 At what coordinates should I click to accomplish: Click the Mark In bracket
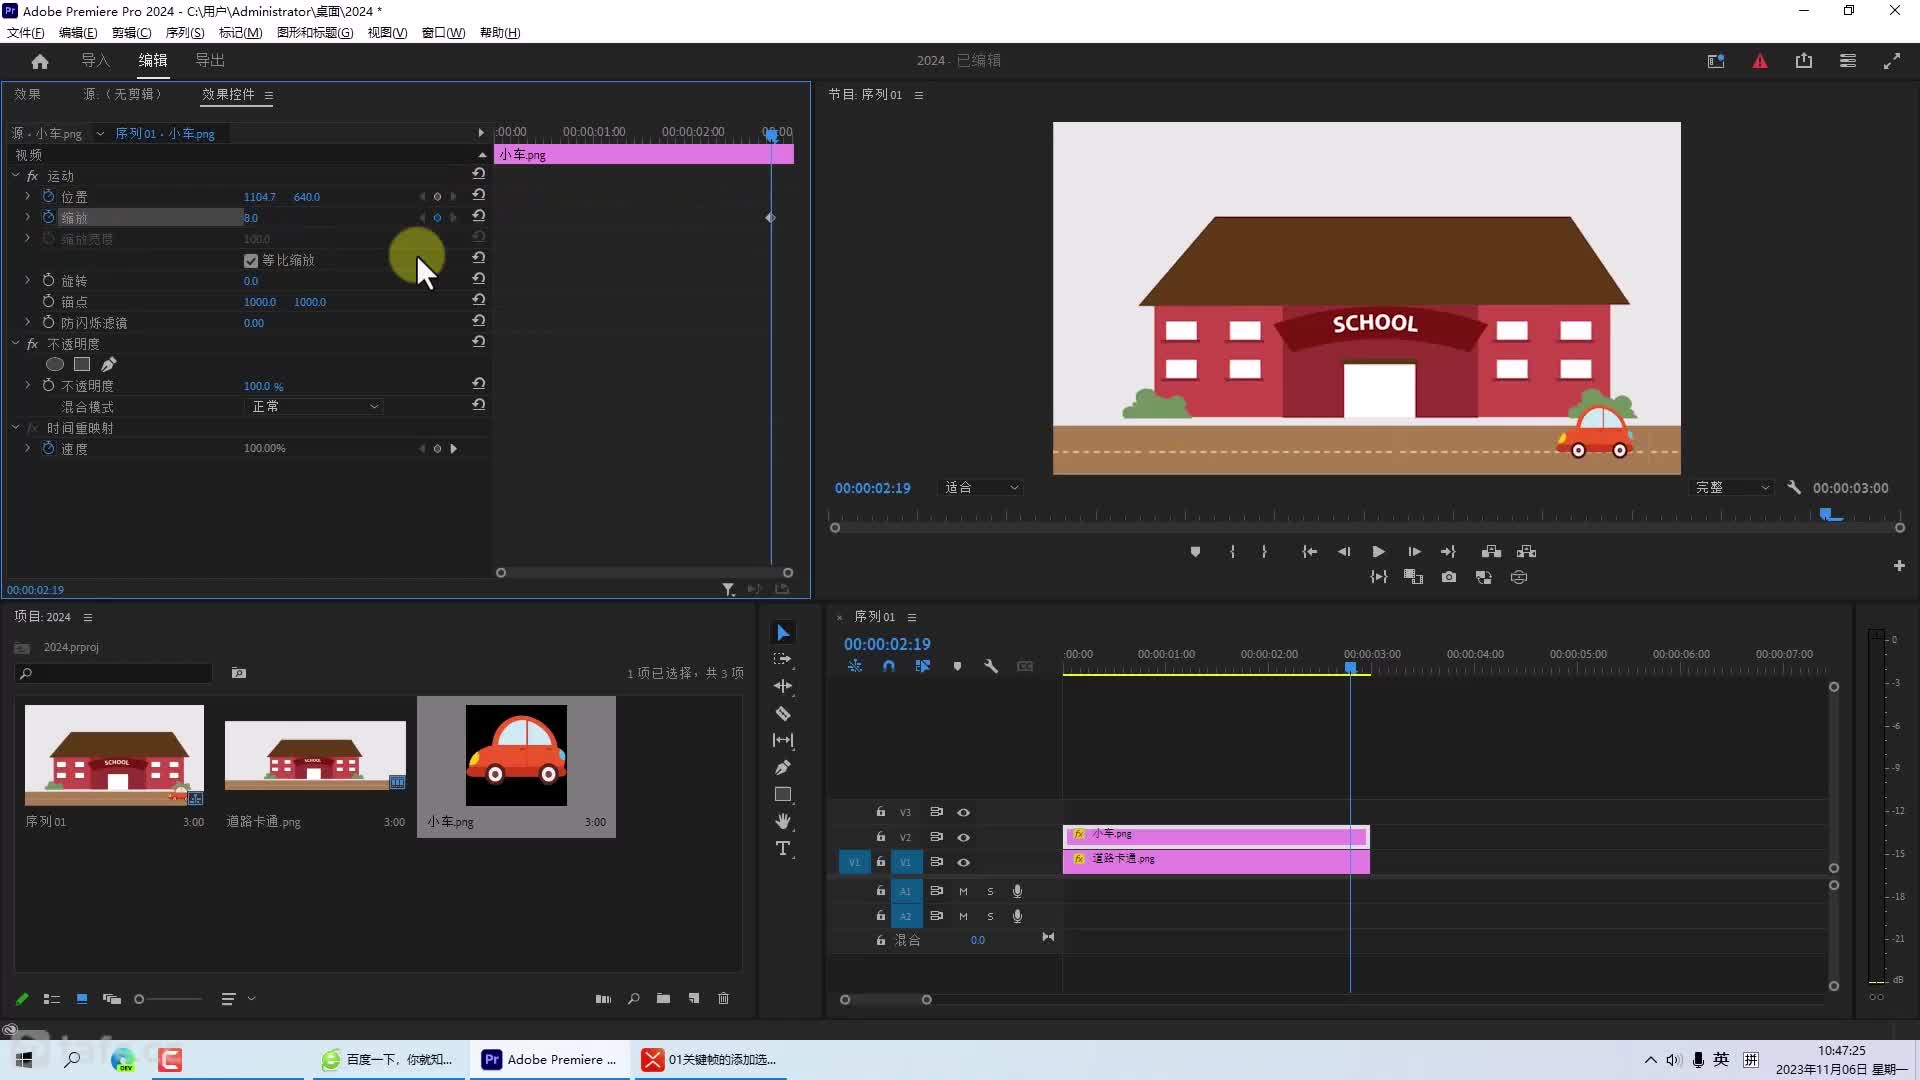[x=1232, y=552]
